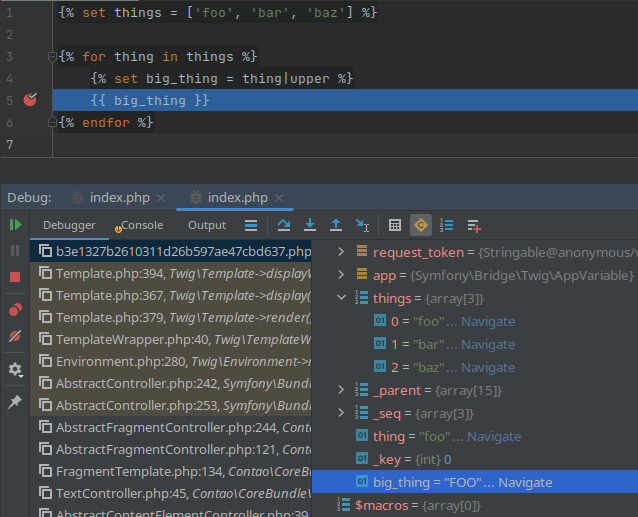The height and width of the screenshot is (517, 638).
Task: Open the Console tab
Action: click(x=139, y=225)
